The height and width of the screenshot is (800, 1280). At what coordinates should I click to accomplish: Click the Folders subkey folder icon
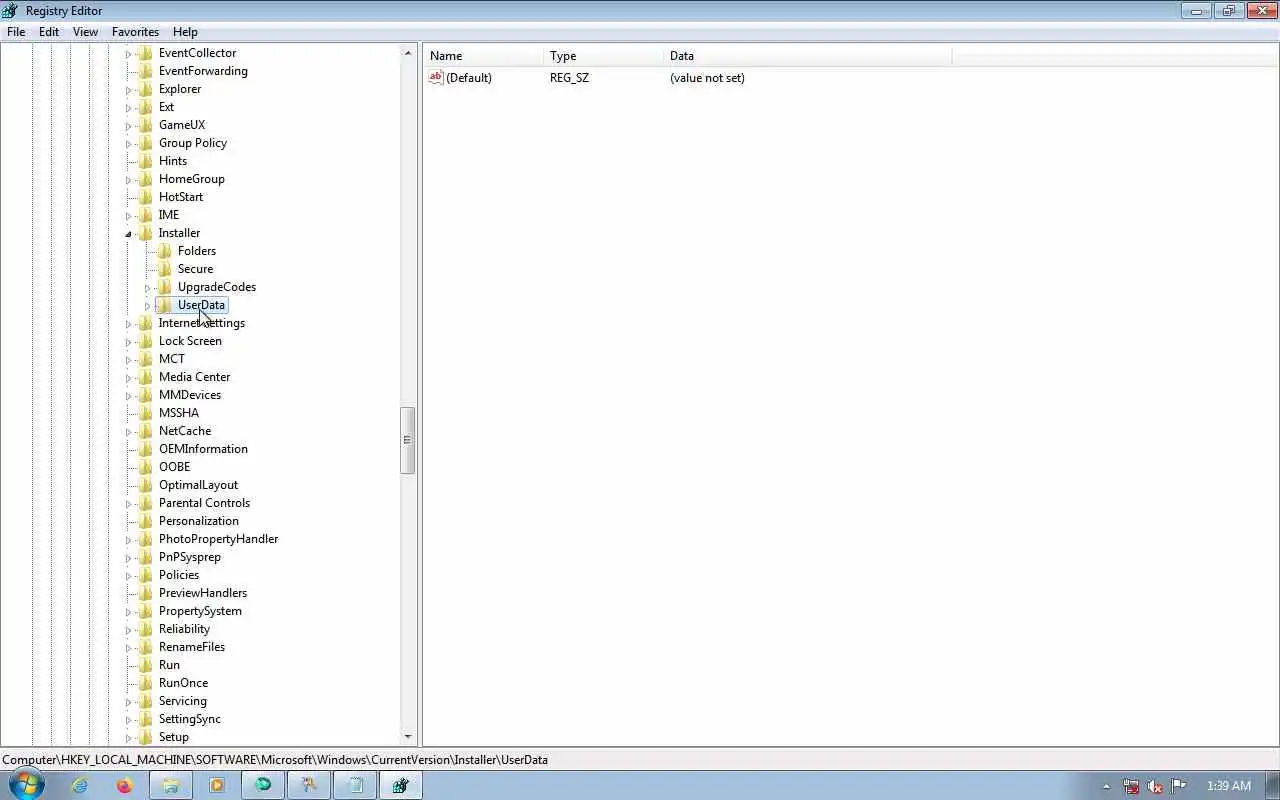pyautogui.click(x=164, y=251)
